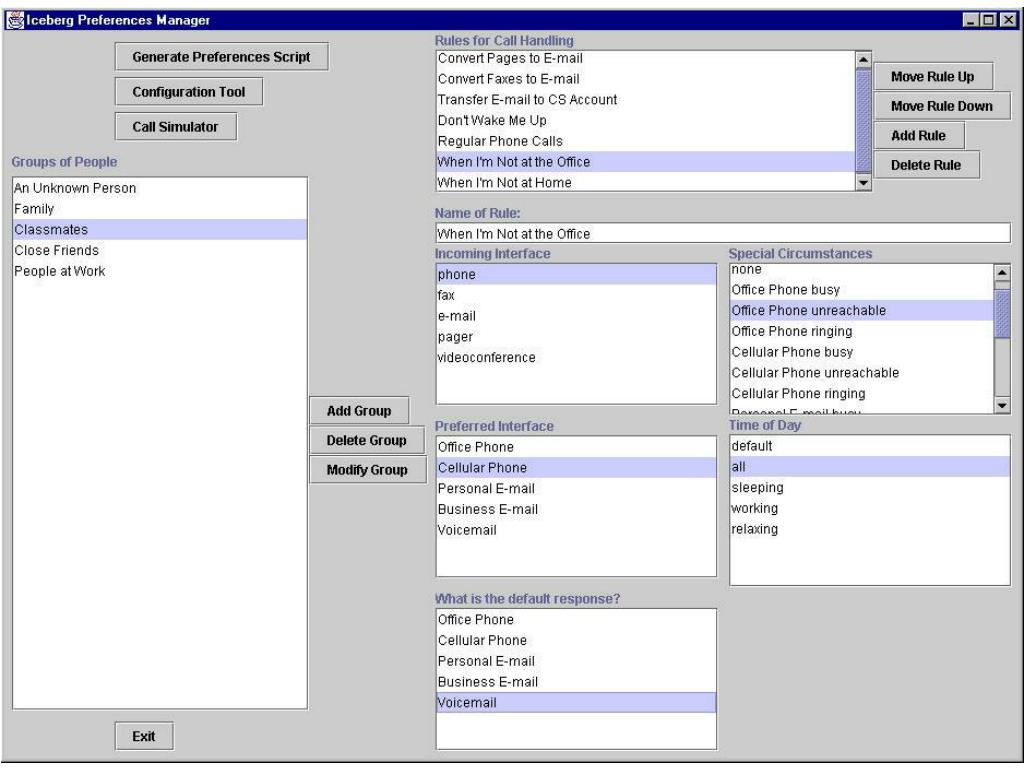Exit the Preferences Manager
1024x768 pixels.
point(143,736)
